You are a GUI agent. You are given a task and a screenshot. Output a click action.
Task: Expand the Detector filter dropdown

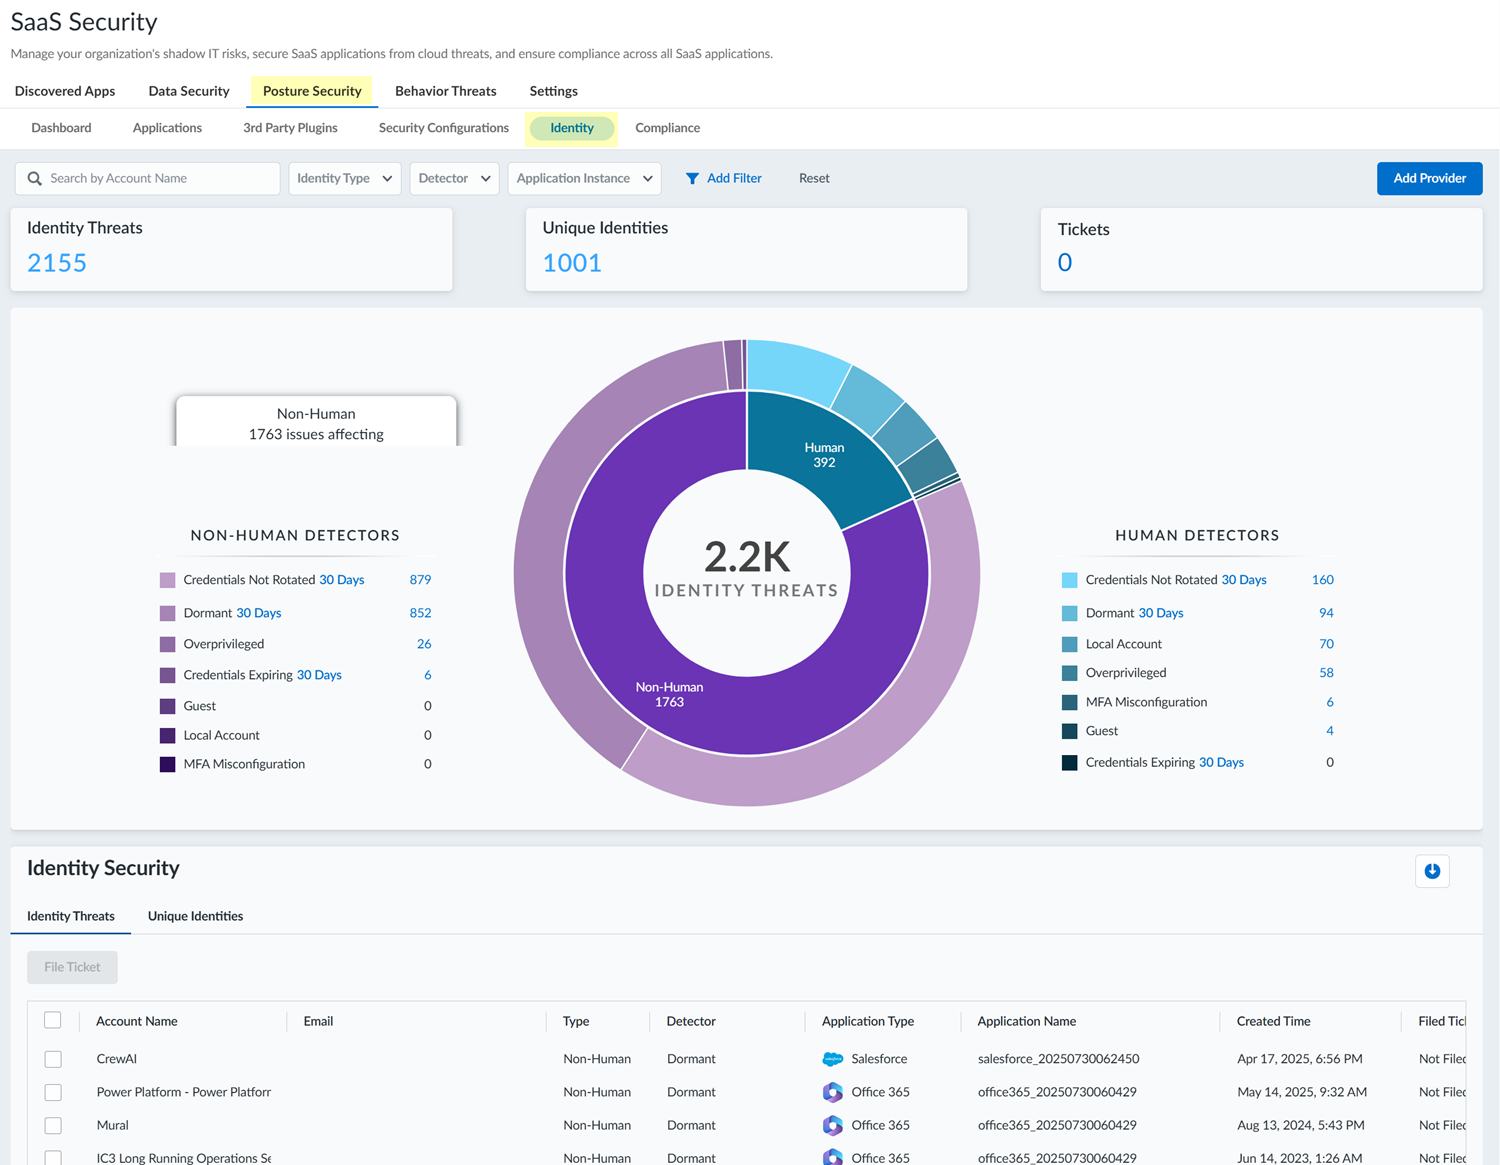pos(454,179)
